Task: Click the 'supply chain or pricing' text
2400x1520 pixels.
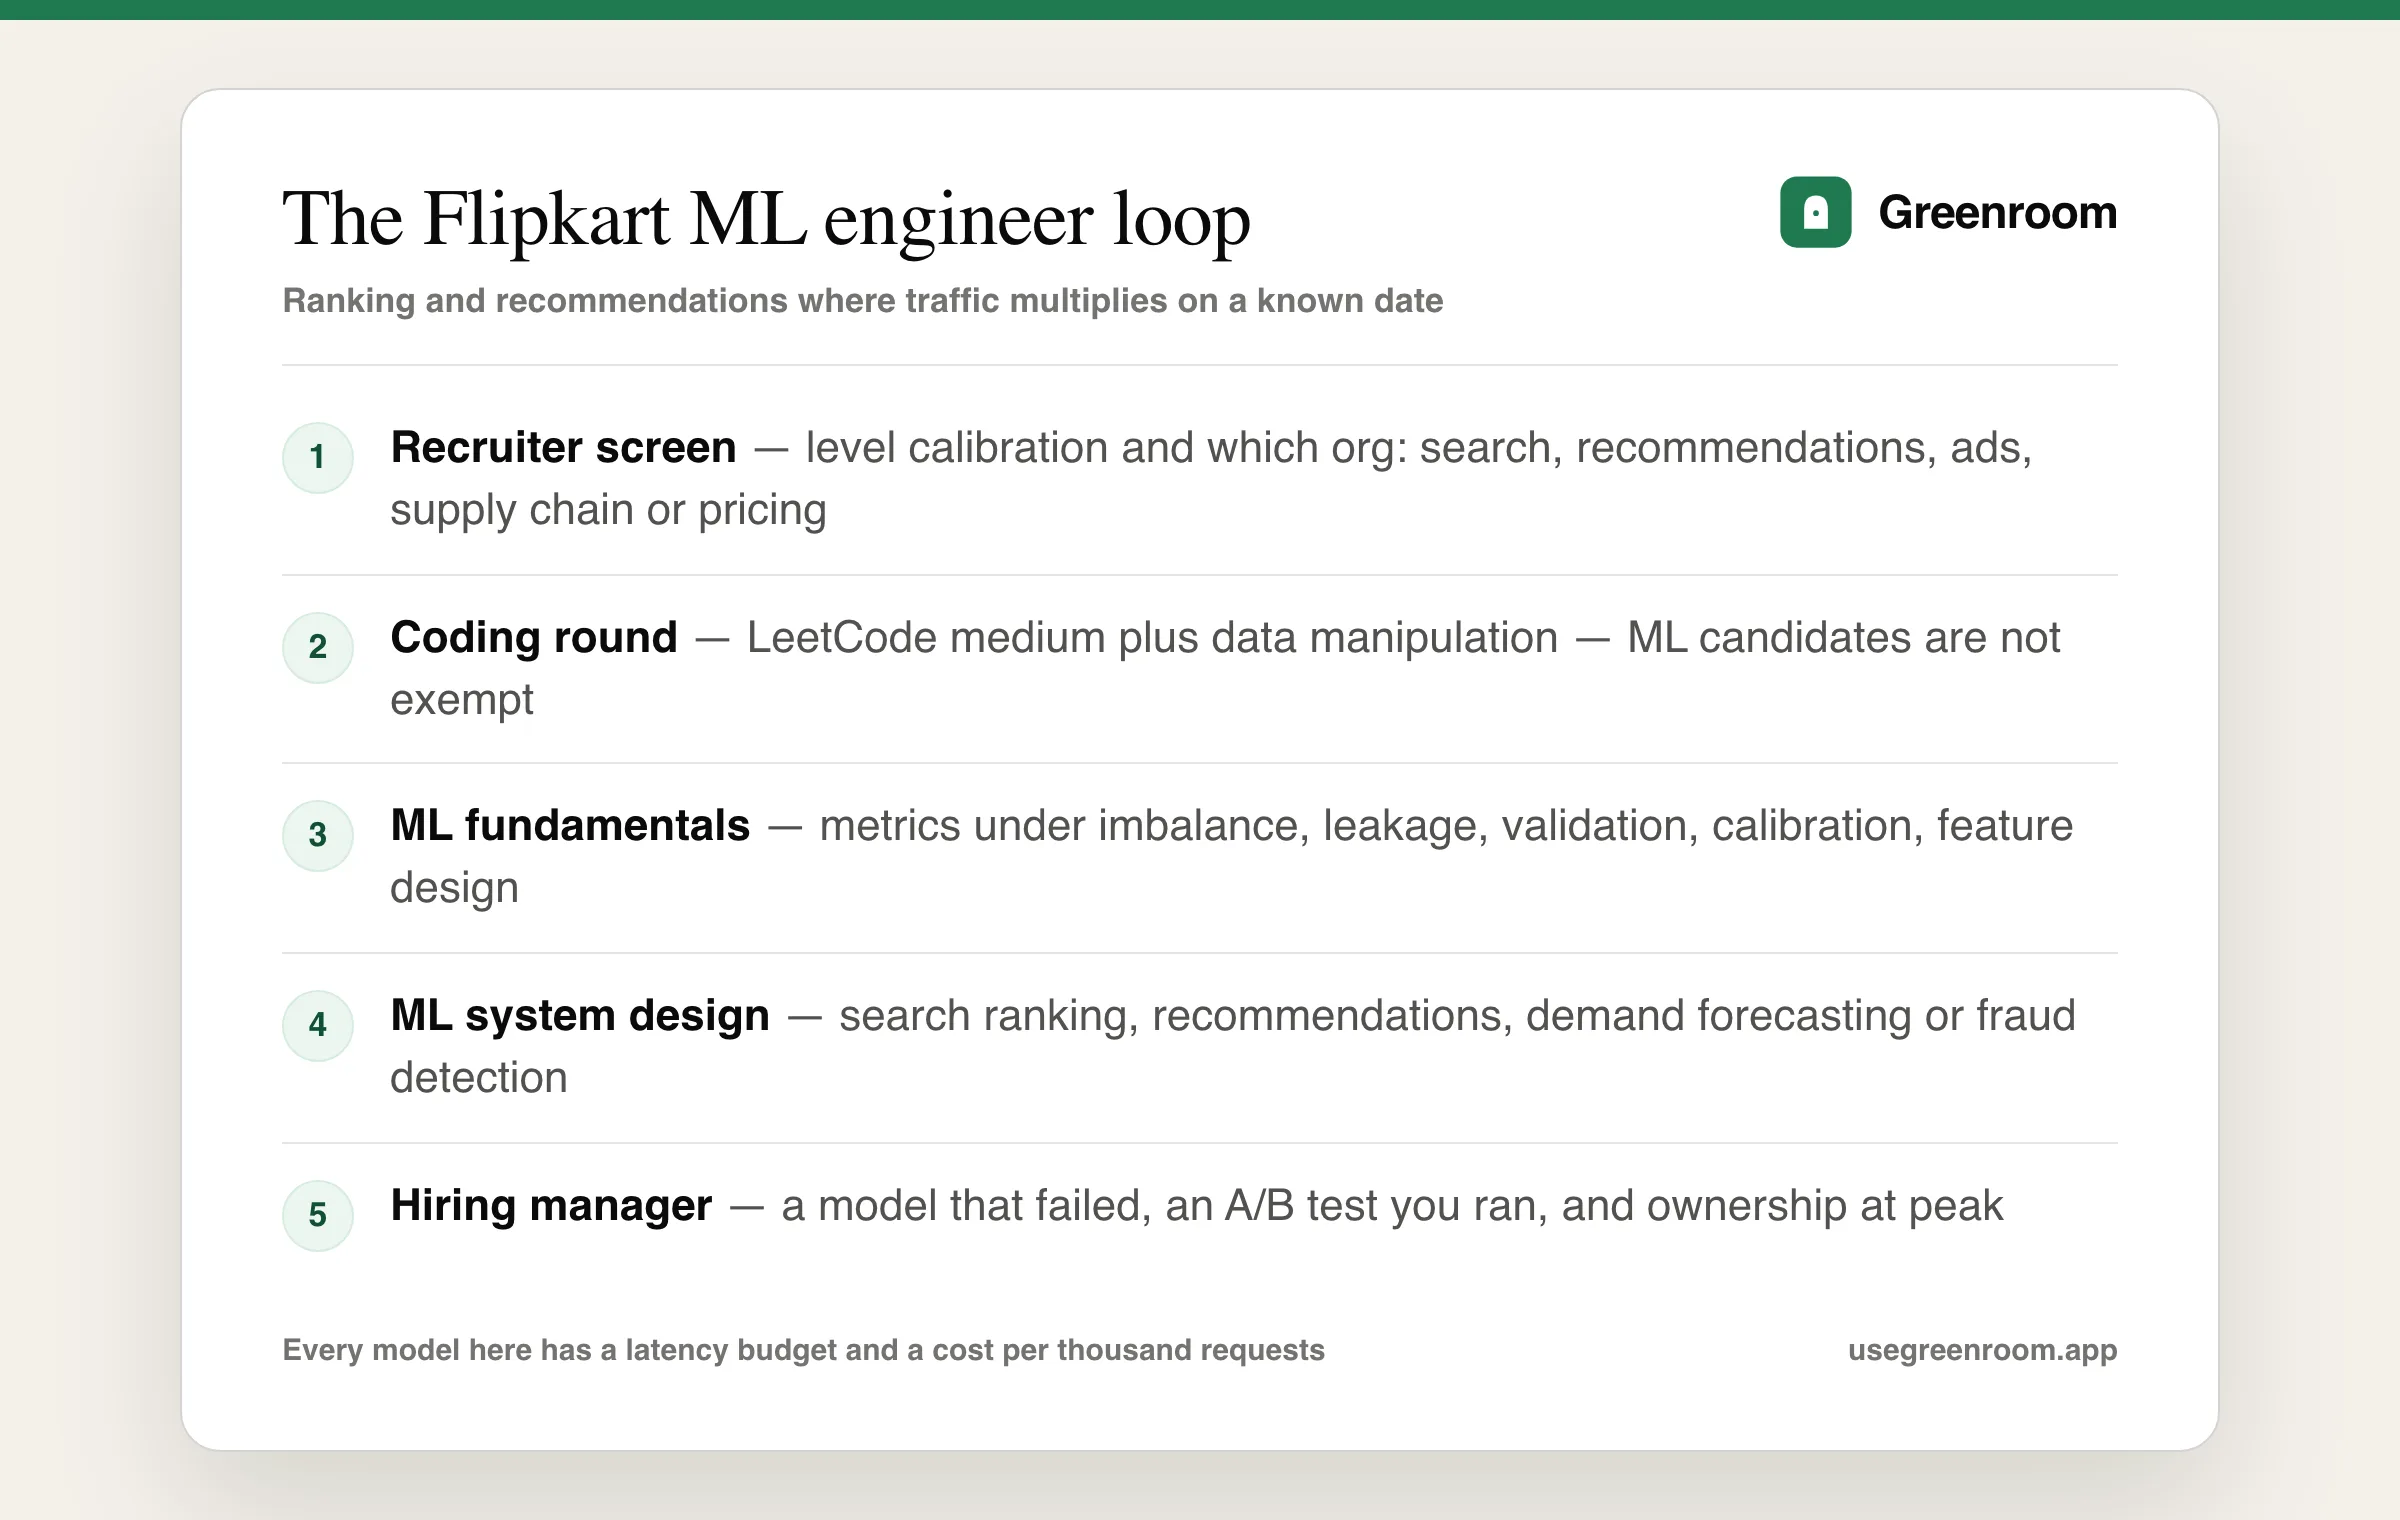Action: pyautogui.click(x=608, y=510)
